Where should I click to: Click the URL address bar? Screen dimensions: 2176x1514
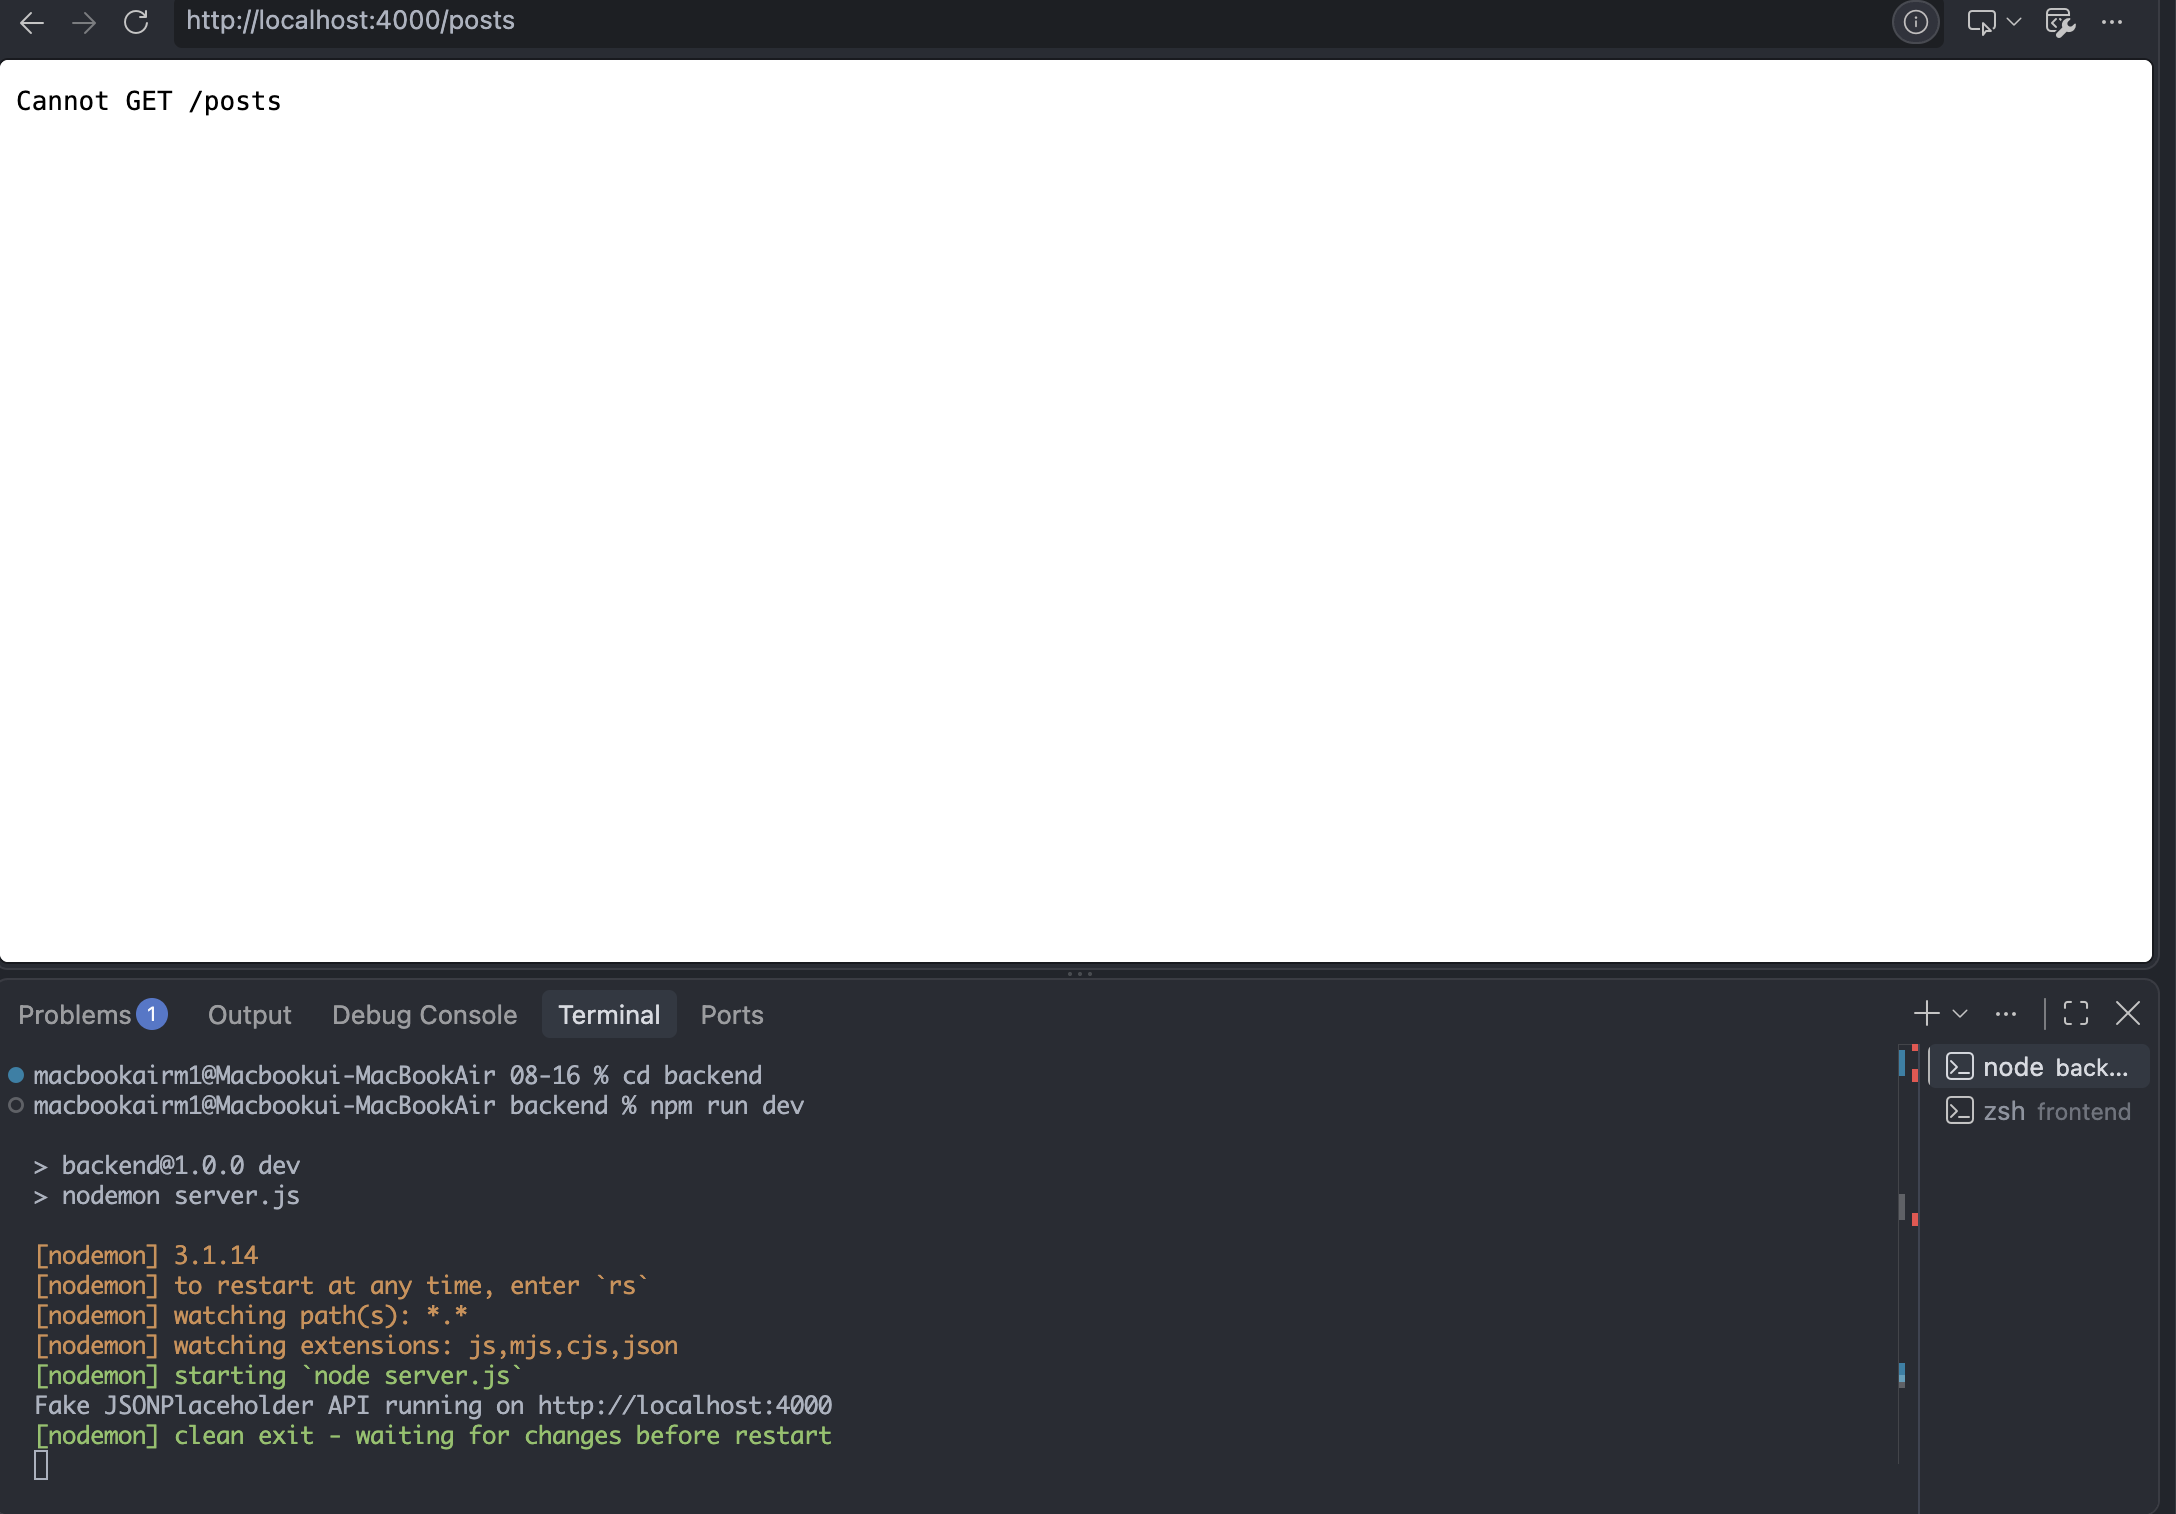click(1030, 21)
